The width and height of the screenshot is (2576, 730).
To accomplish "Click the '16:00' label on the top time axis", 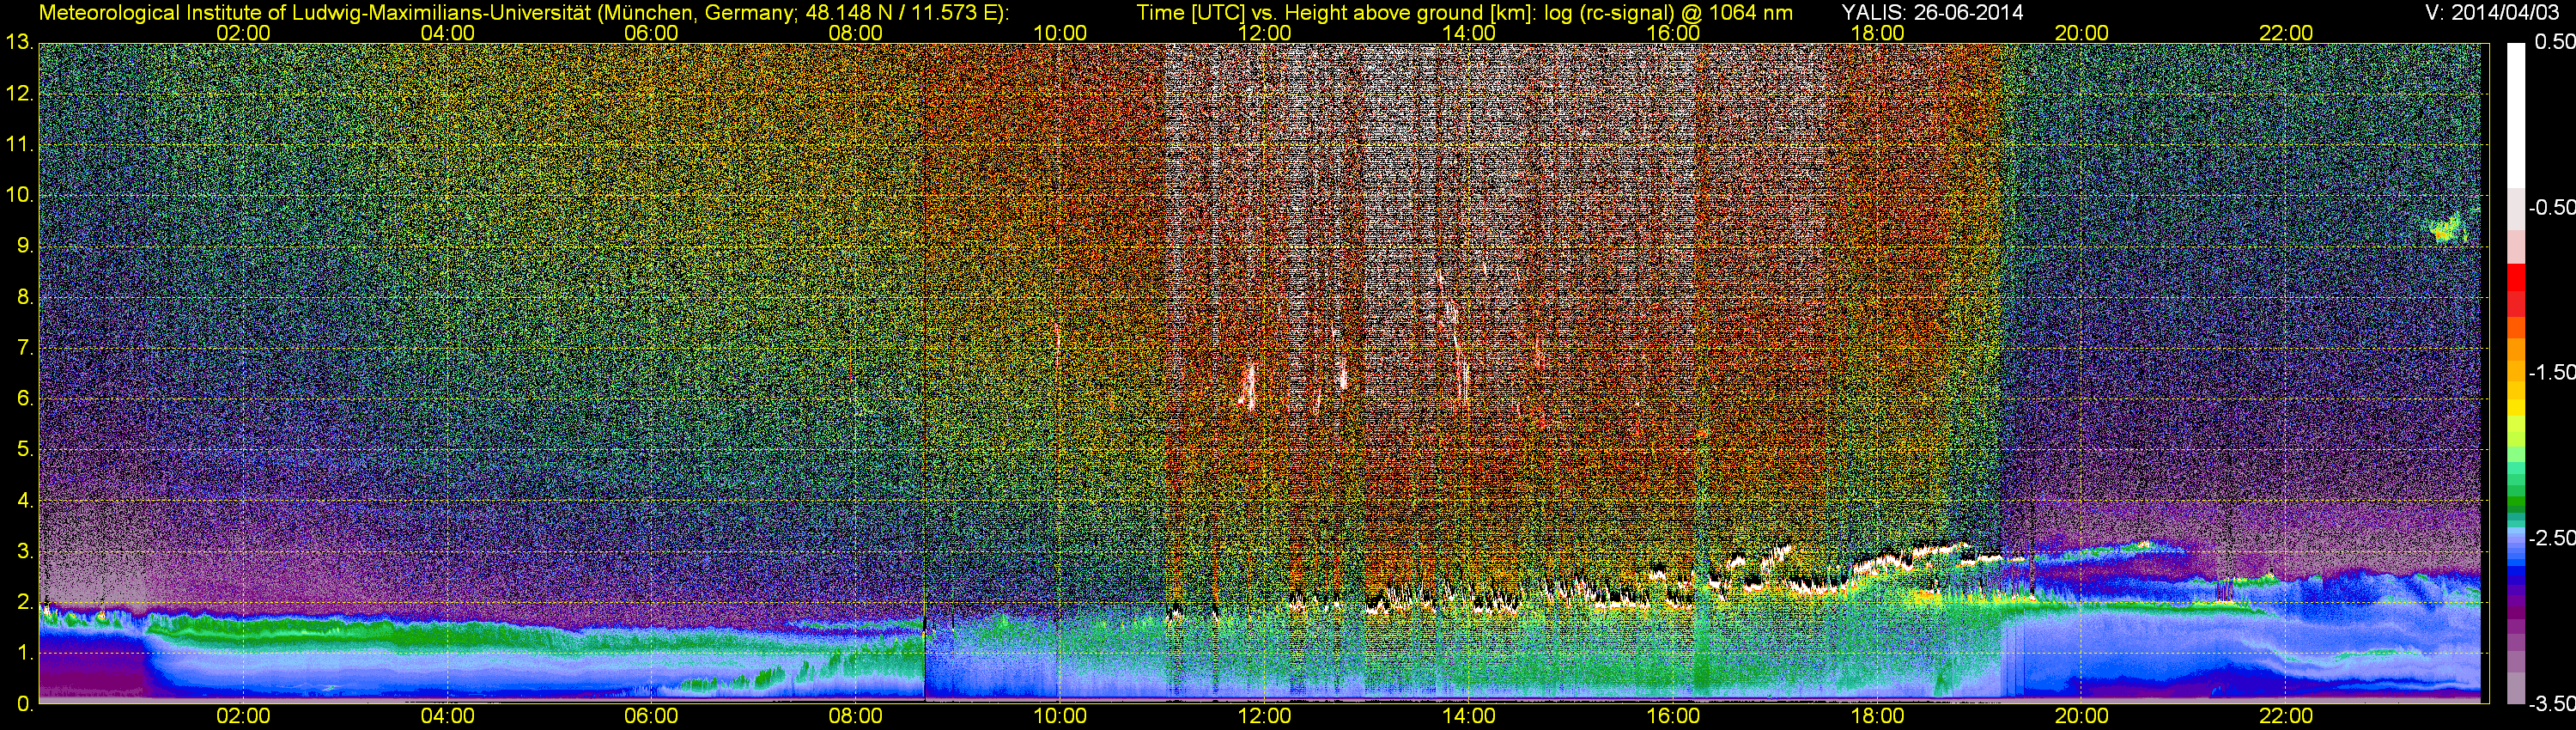I will [x=1673, y=33].
